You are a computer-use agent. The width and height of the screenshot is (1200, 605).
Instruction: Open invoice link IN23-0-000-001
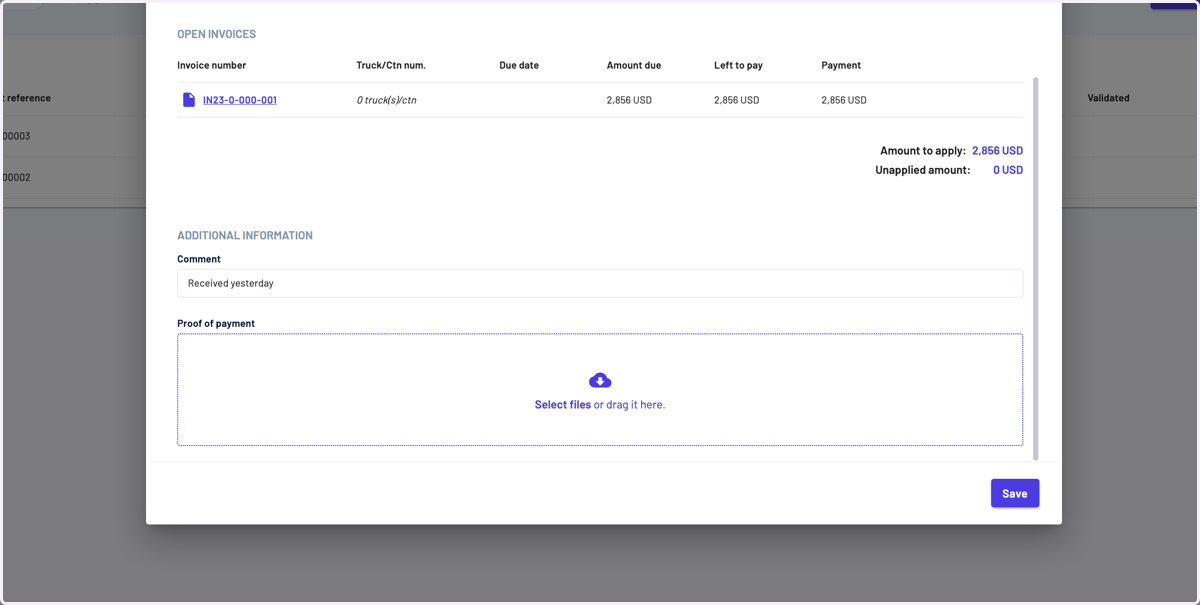(x=240, y=100)
